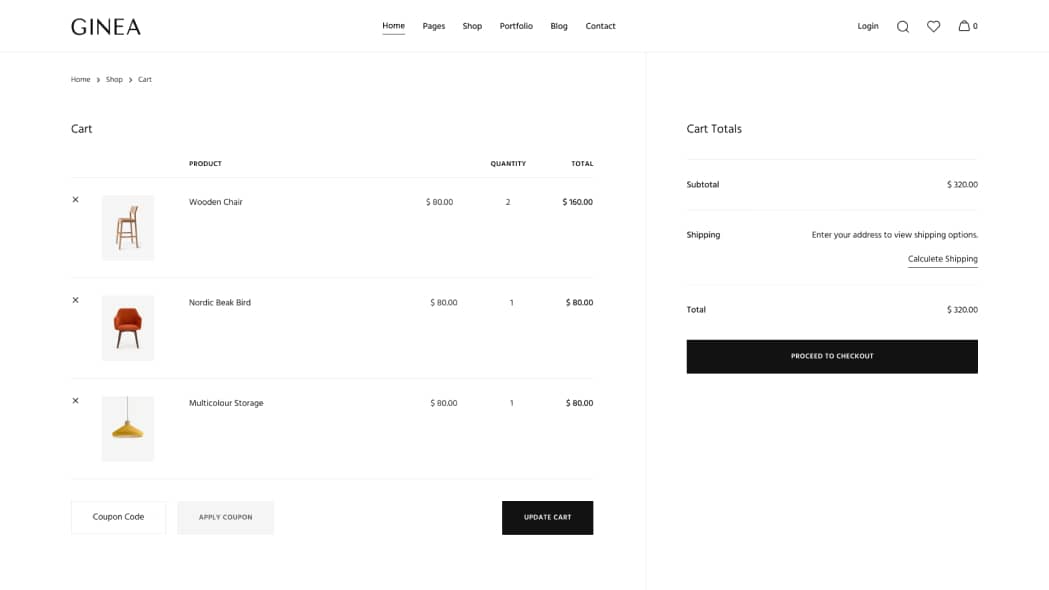The image size is (1049, 590).
Task: Click the Shop breadcrumb link
Action: [114, 80]
